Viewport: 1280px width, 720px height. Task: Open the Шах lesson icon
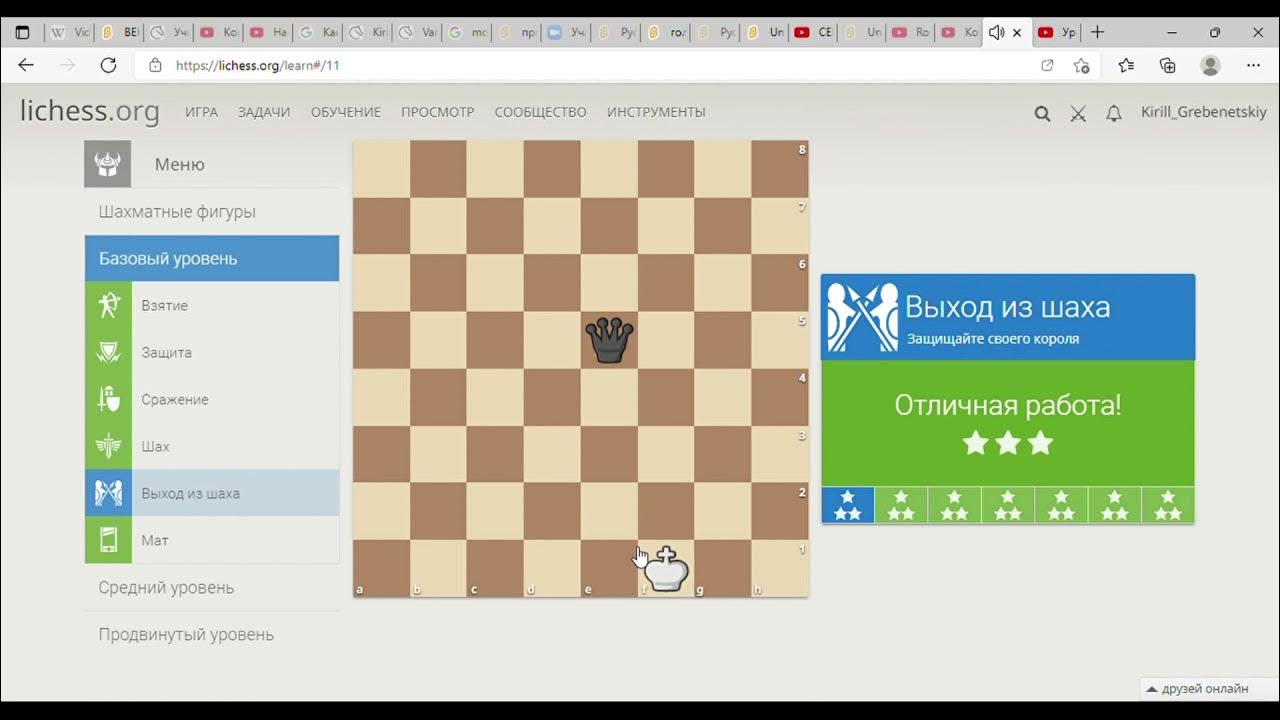[108, 446]
